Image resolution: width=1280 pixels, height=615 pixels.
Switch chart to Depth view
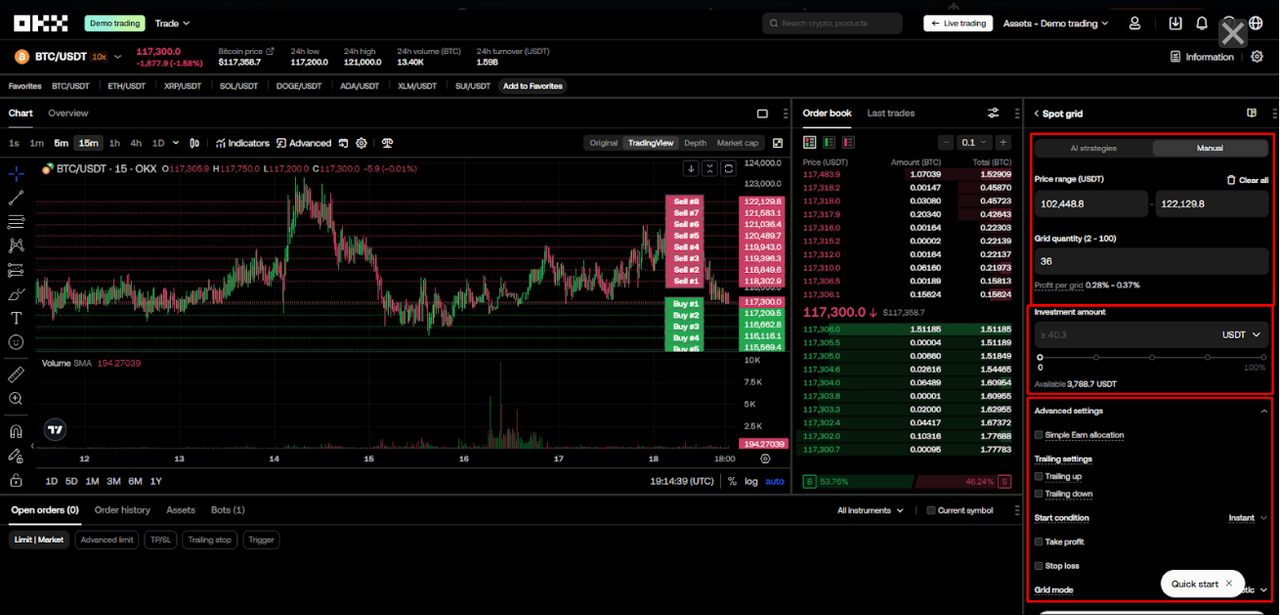click(x=695, y=143)
